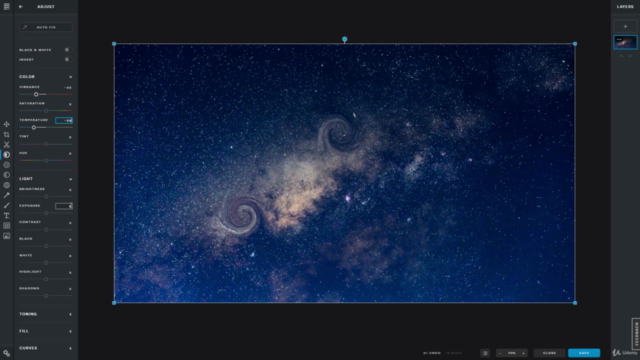Screen dimensions: 640x360
Task: Select the Draw brush tool
Action: [7, 205]
